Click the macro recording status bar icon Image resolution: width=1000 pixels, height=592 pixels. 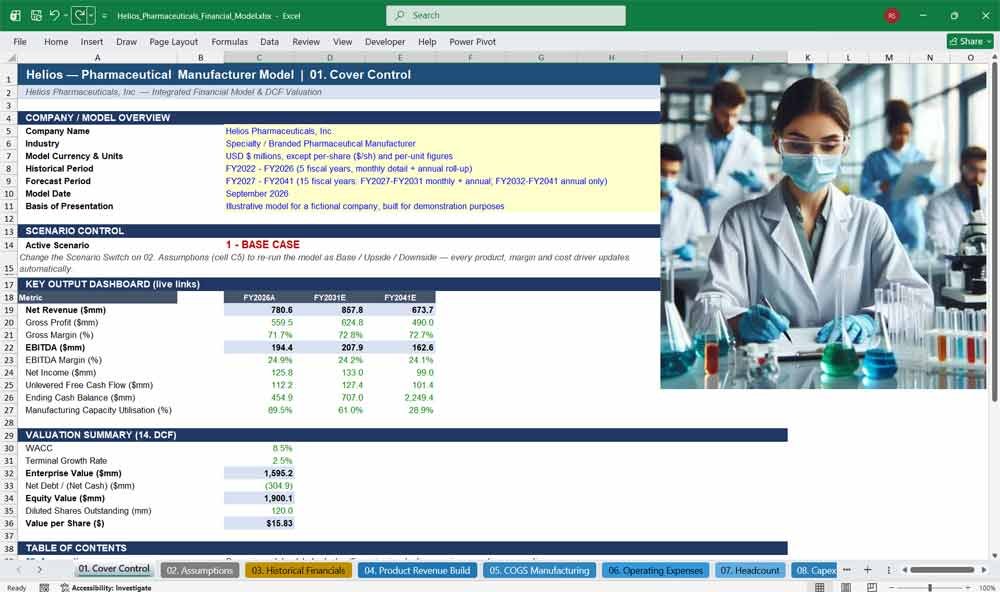44,588
